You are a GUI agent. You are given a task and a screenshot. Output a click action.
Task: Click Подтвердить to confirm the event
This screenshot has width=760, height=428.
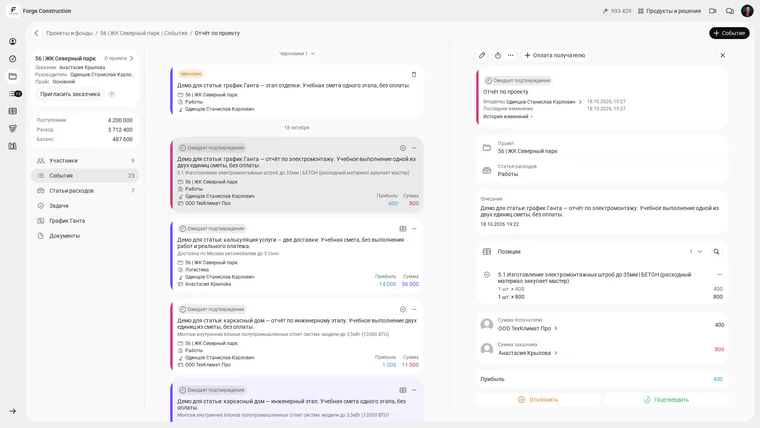(x=666, y=399)
